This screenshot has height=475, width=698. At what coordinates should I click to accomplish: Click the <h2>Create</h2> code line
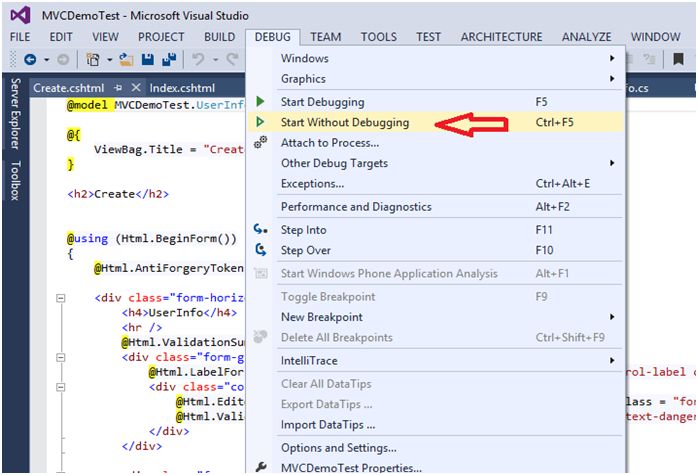(118, 194)
